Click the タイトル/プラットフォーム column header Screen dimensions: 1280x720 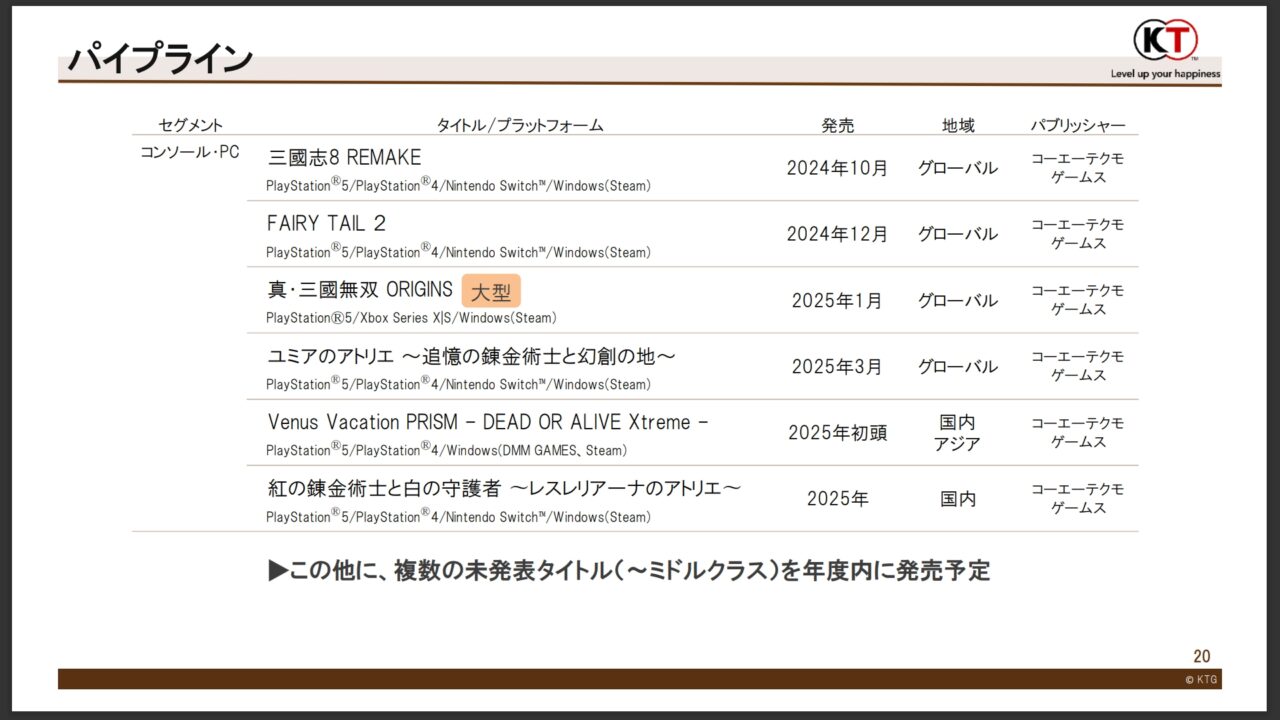(520, 125)
